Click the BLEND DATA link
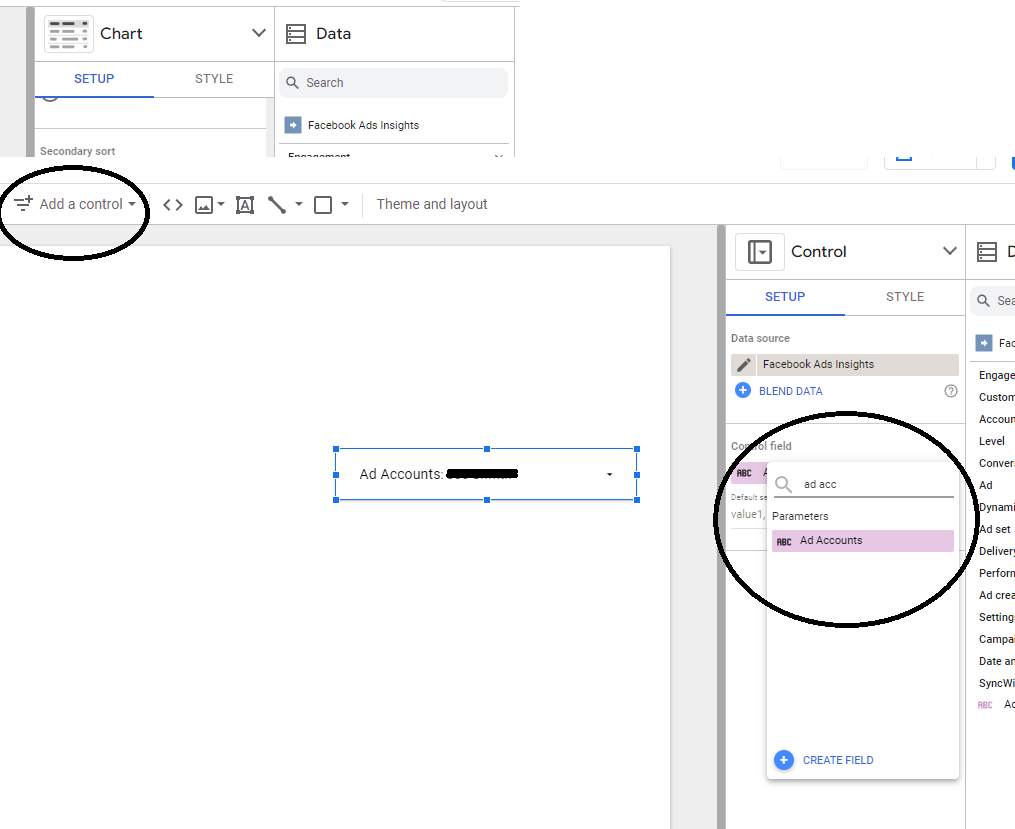Screen dimensions: 1015x829 790,391
